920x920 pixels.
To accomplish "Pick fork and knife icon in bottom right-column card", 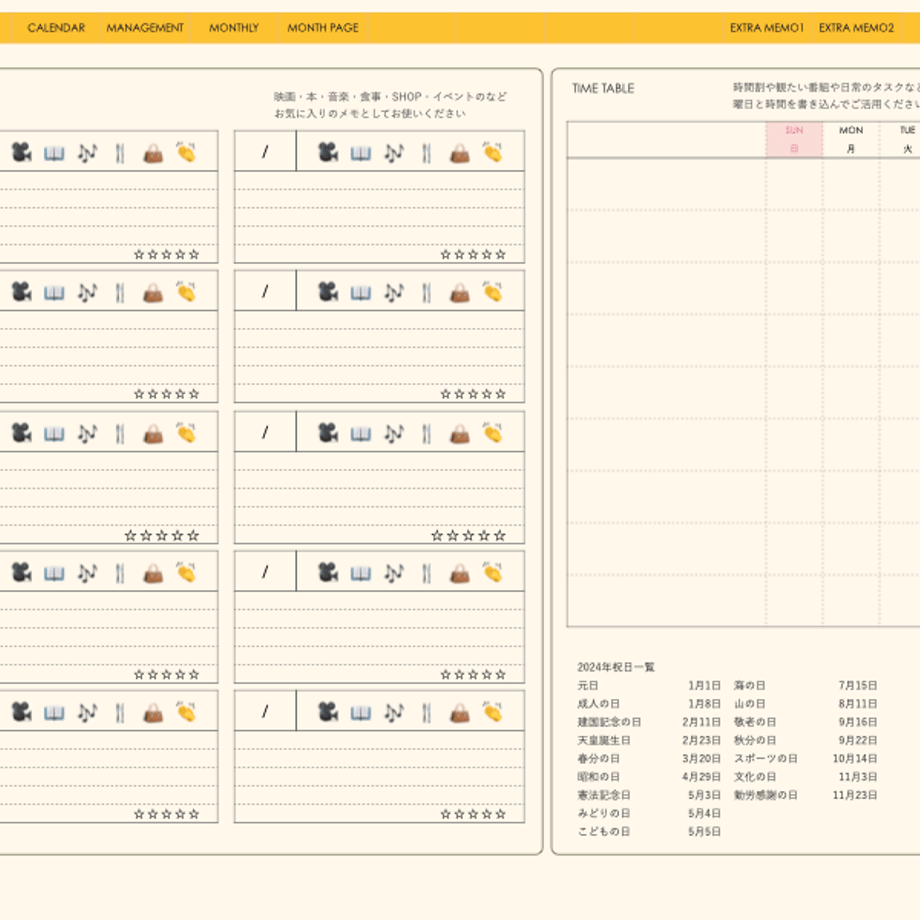I will pyautogui.click(x=427, y=712).
